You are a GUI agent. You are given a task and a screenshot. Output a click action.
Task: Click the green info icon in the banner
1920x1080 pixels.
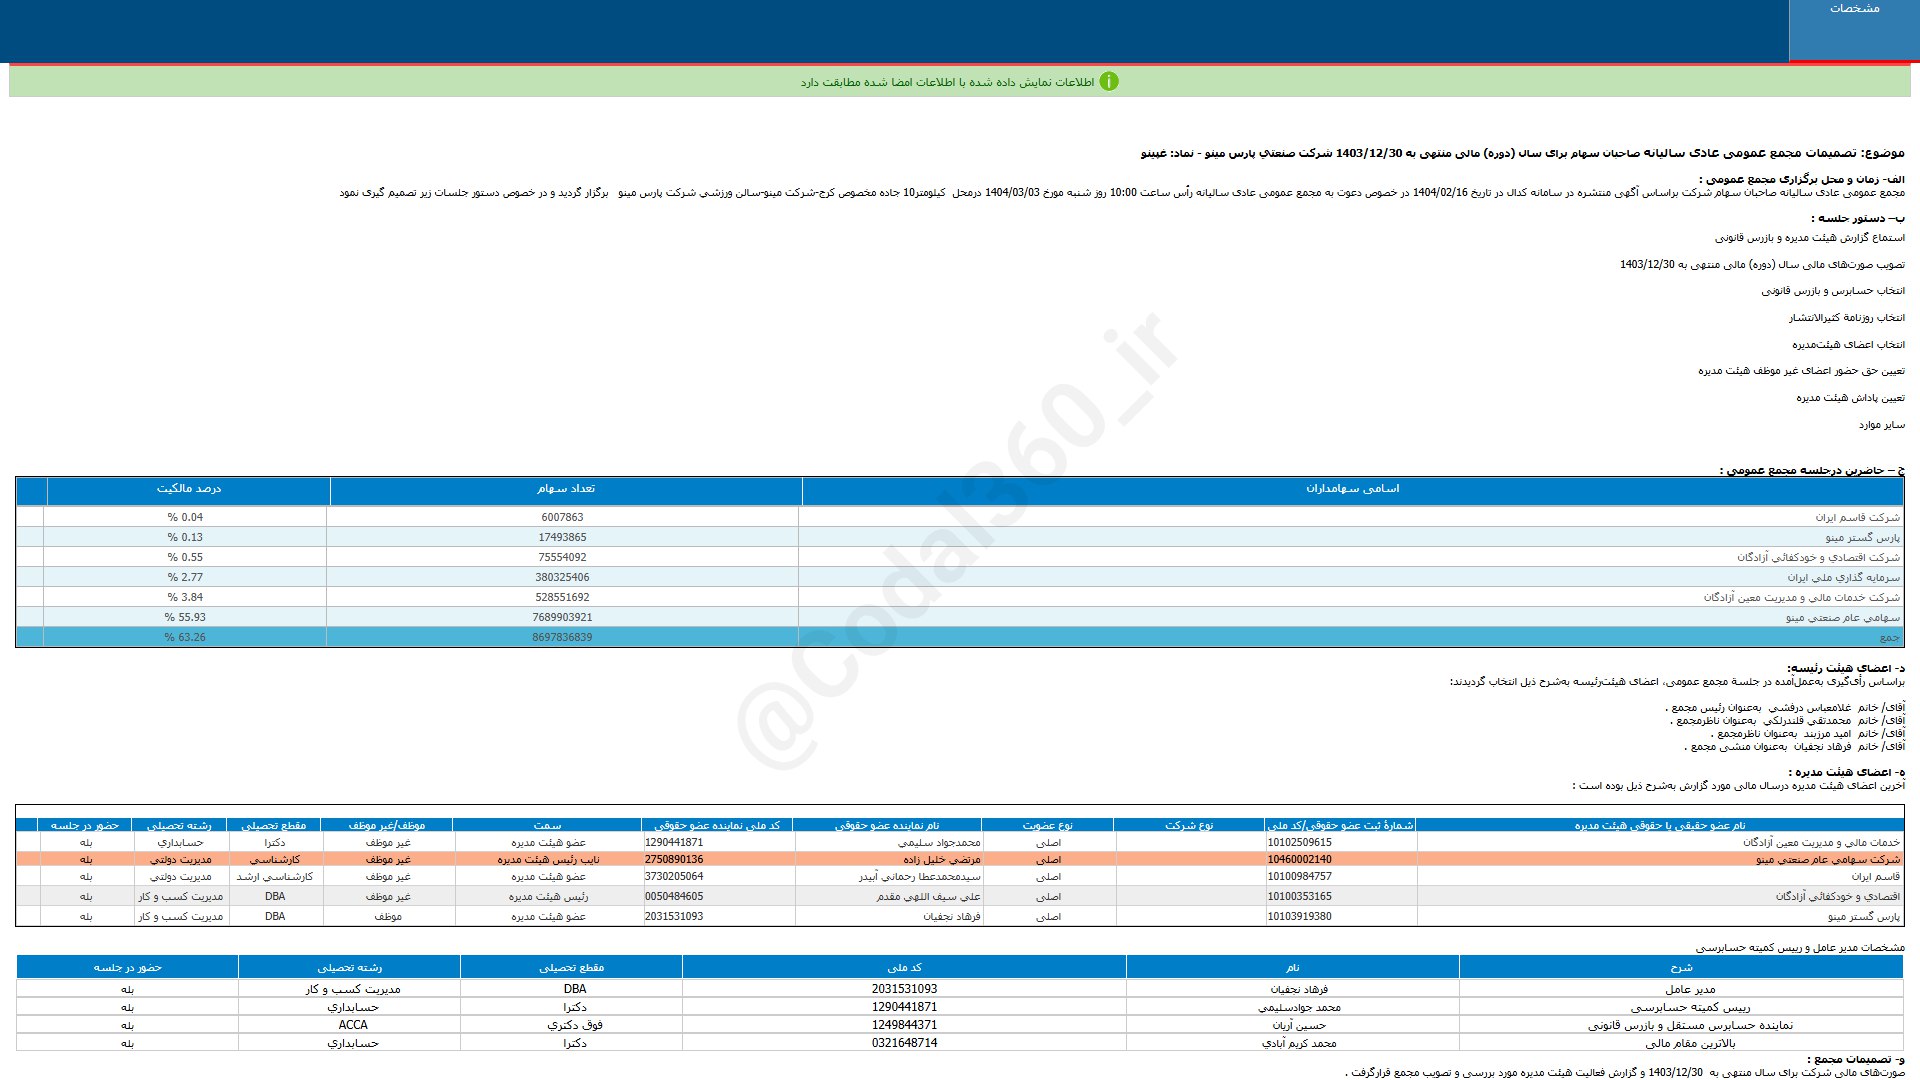click(x=1108, y=82)
